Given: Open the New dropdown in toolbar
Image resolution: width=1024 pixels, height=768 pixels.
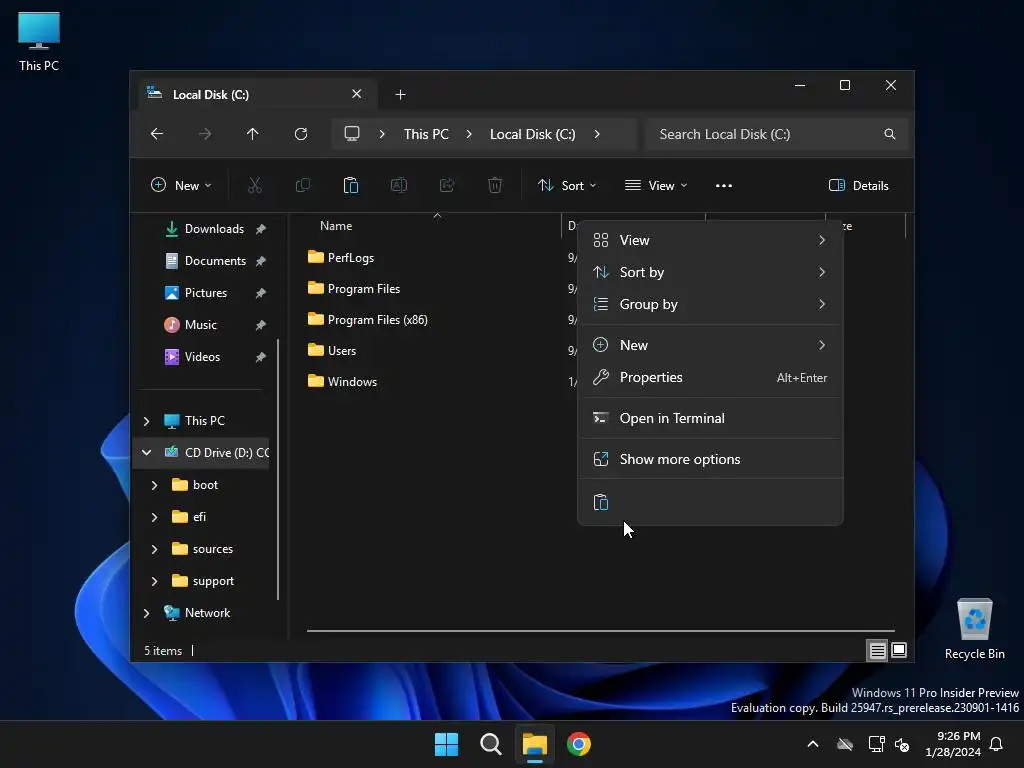Looking at the screenshot, I should point(181,185).
